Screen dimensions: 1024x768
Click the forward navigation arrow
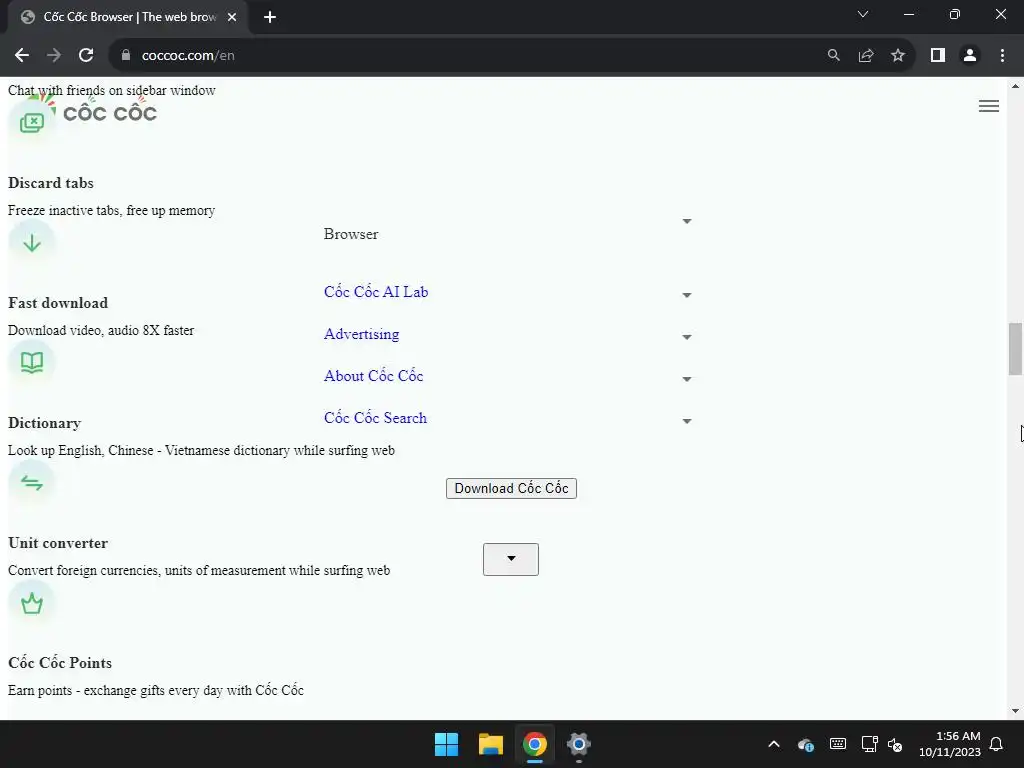click(x=54, y=56)
